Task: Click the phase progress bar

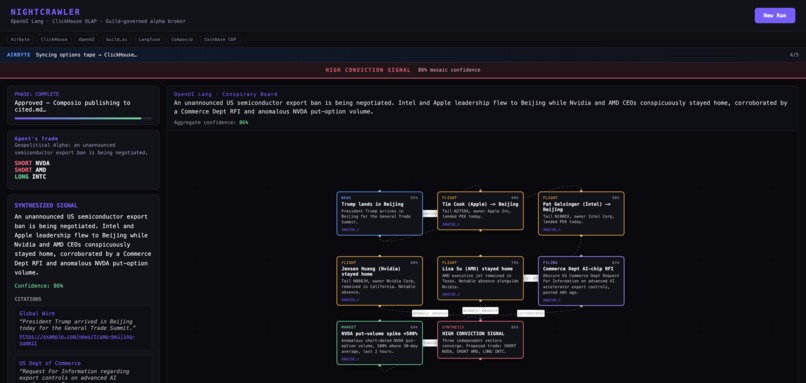Action: pos(83,118)
